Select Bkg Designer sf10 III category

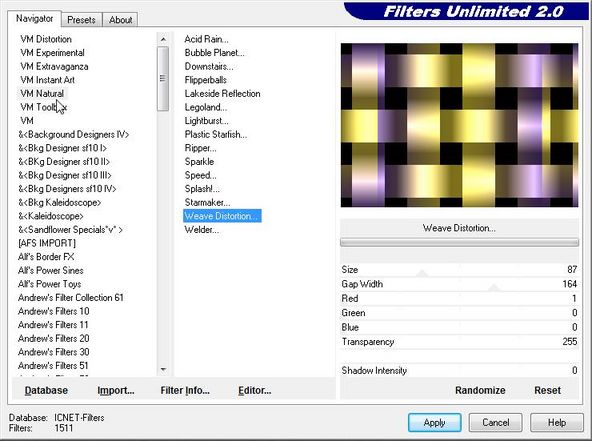(65, 175)
